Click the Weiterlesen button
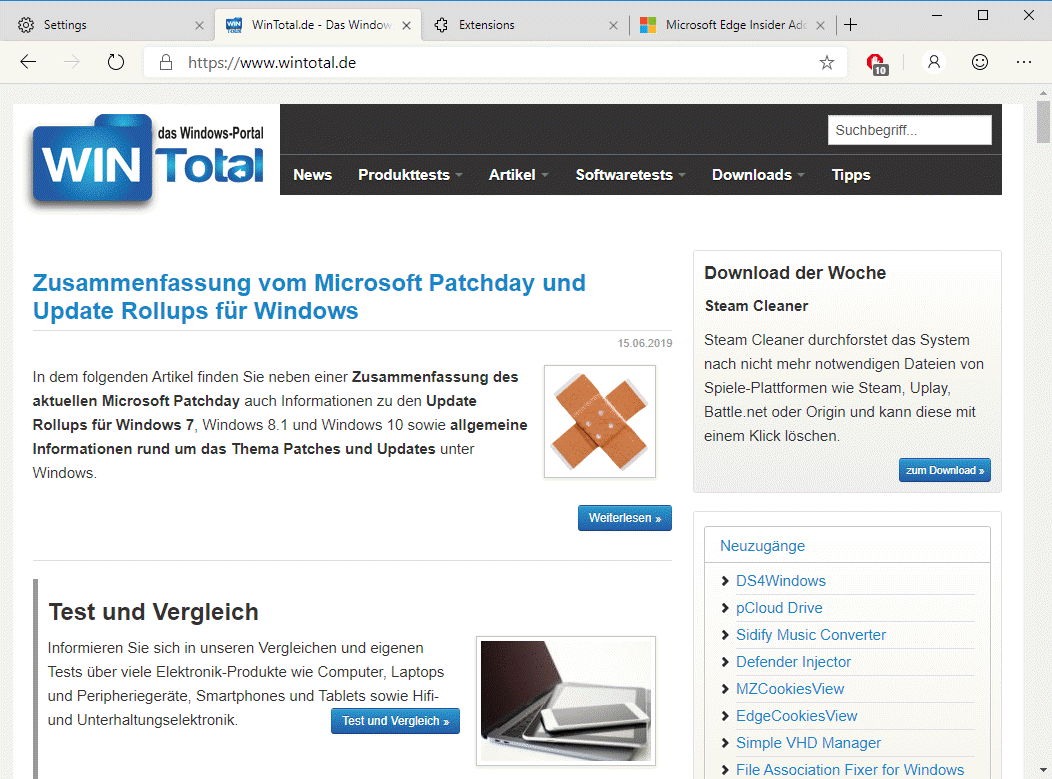 point(625,518)
